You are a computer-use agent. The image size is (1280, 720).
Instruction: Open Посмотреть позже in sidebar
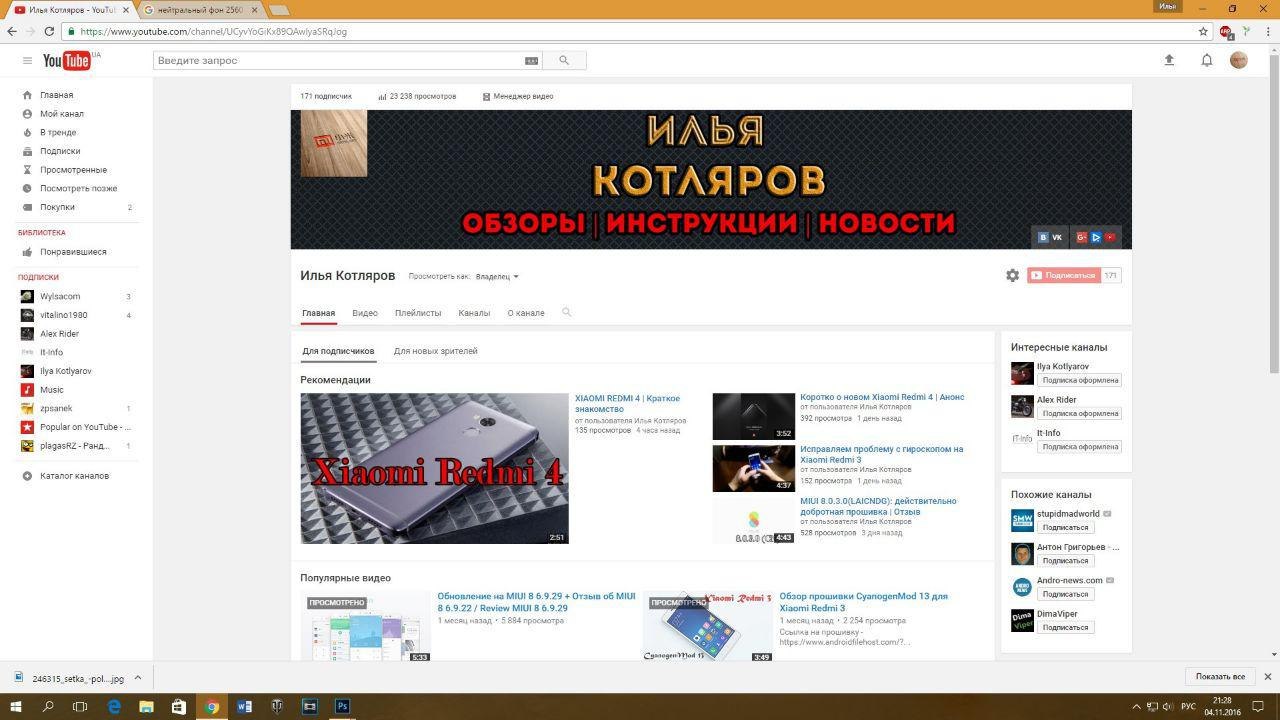(x=79, y=188)
